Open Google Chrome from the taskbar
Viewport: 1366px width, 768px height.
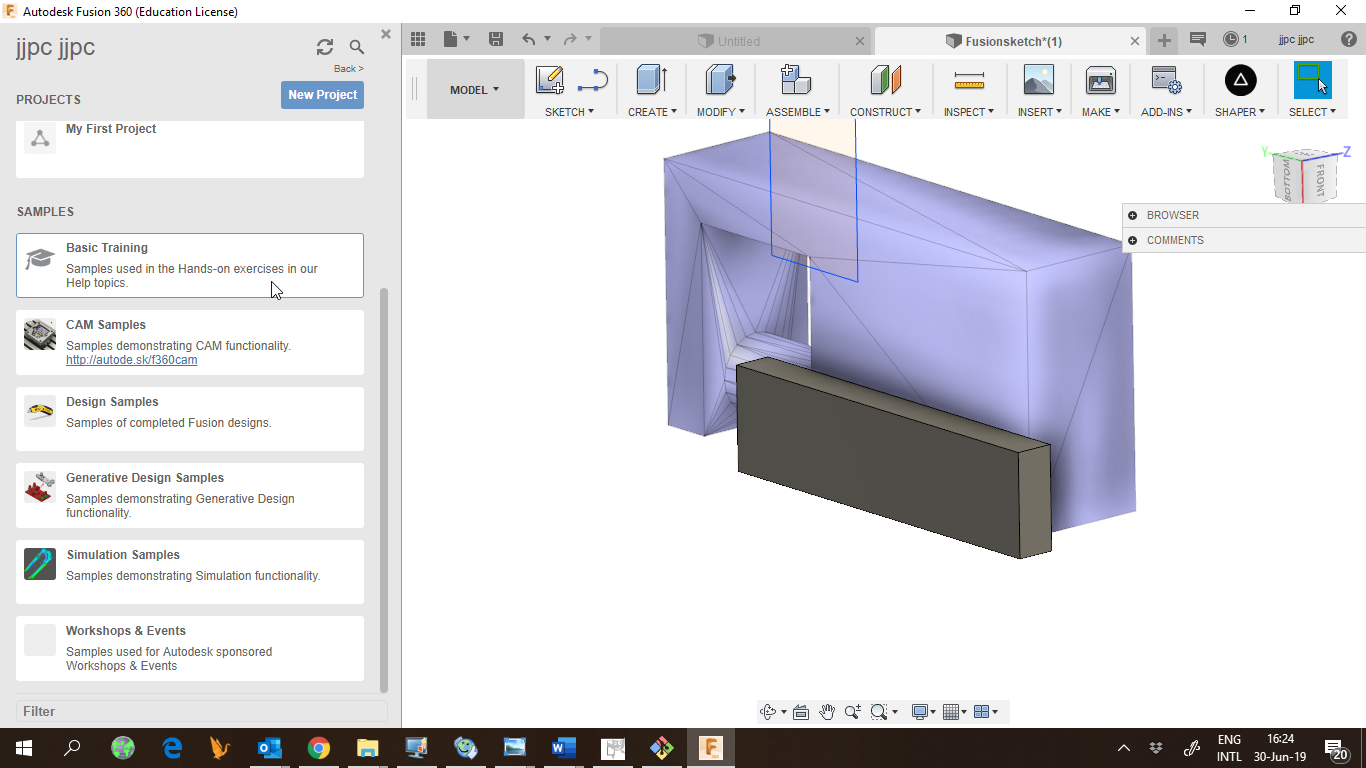coord(319,748)
